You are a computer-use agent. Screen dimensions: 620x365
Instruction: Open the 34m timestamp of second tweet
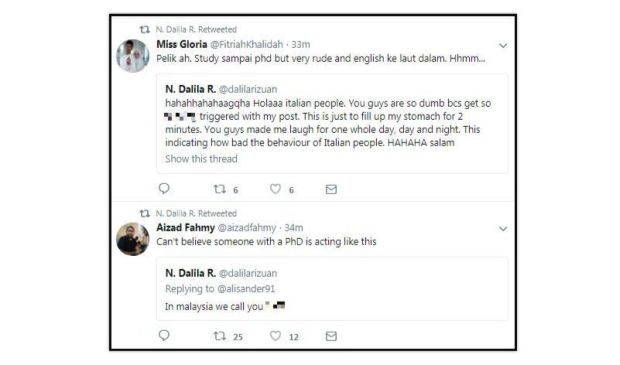click(294, 228)
